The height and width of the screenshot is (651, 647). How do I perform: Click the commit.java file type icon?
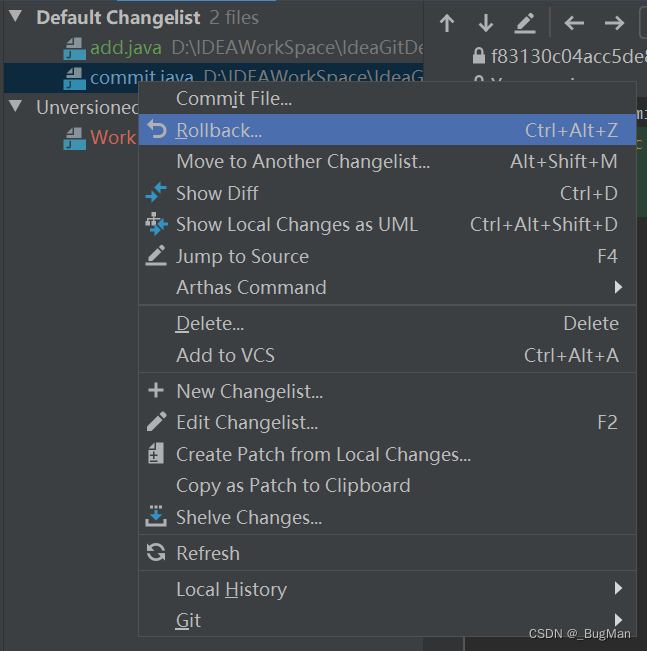pyautogui.click(x=74, y=78)
